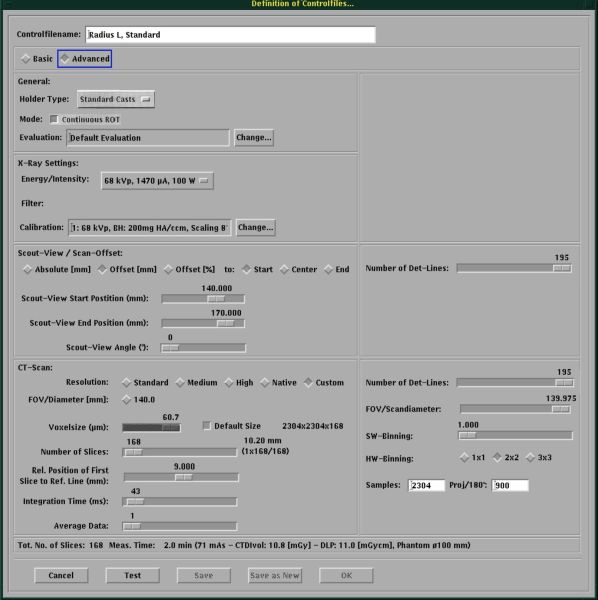The image size is (598, 600).
Task: Click the Save button
Action: (x=204, y=576)
